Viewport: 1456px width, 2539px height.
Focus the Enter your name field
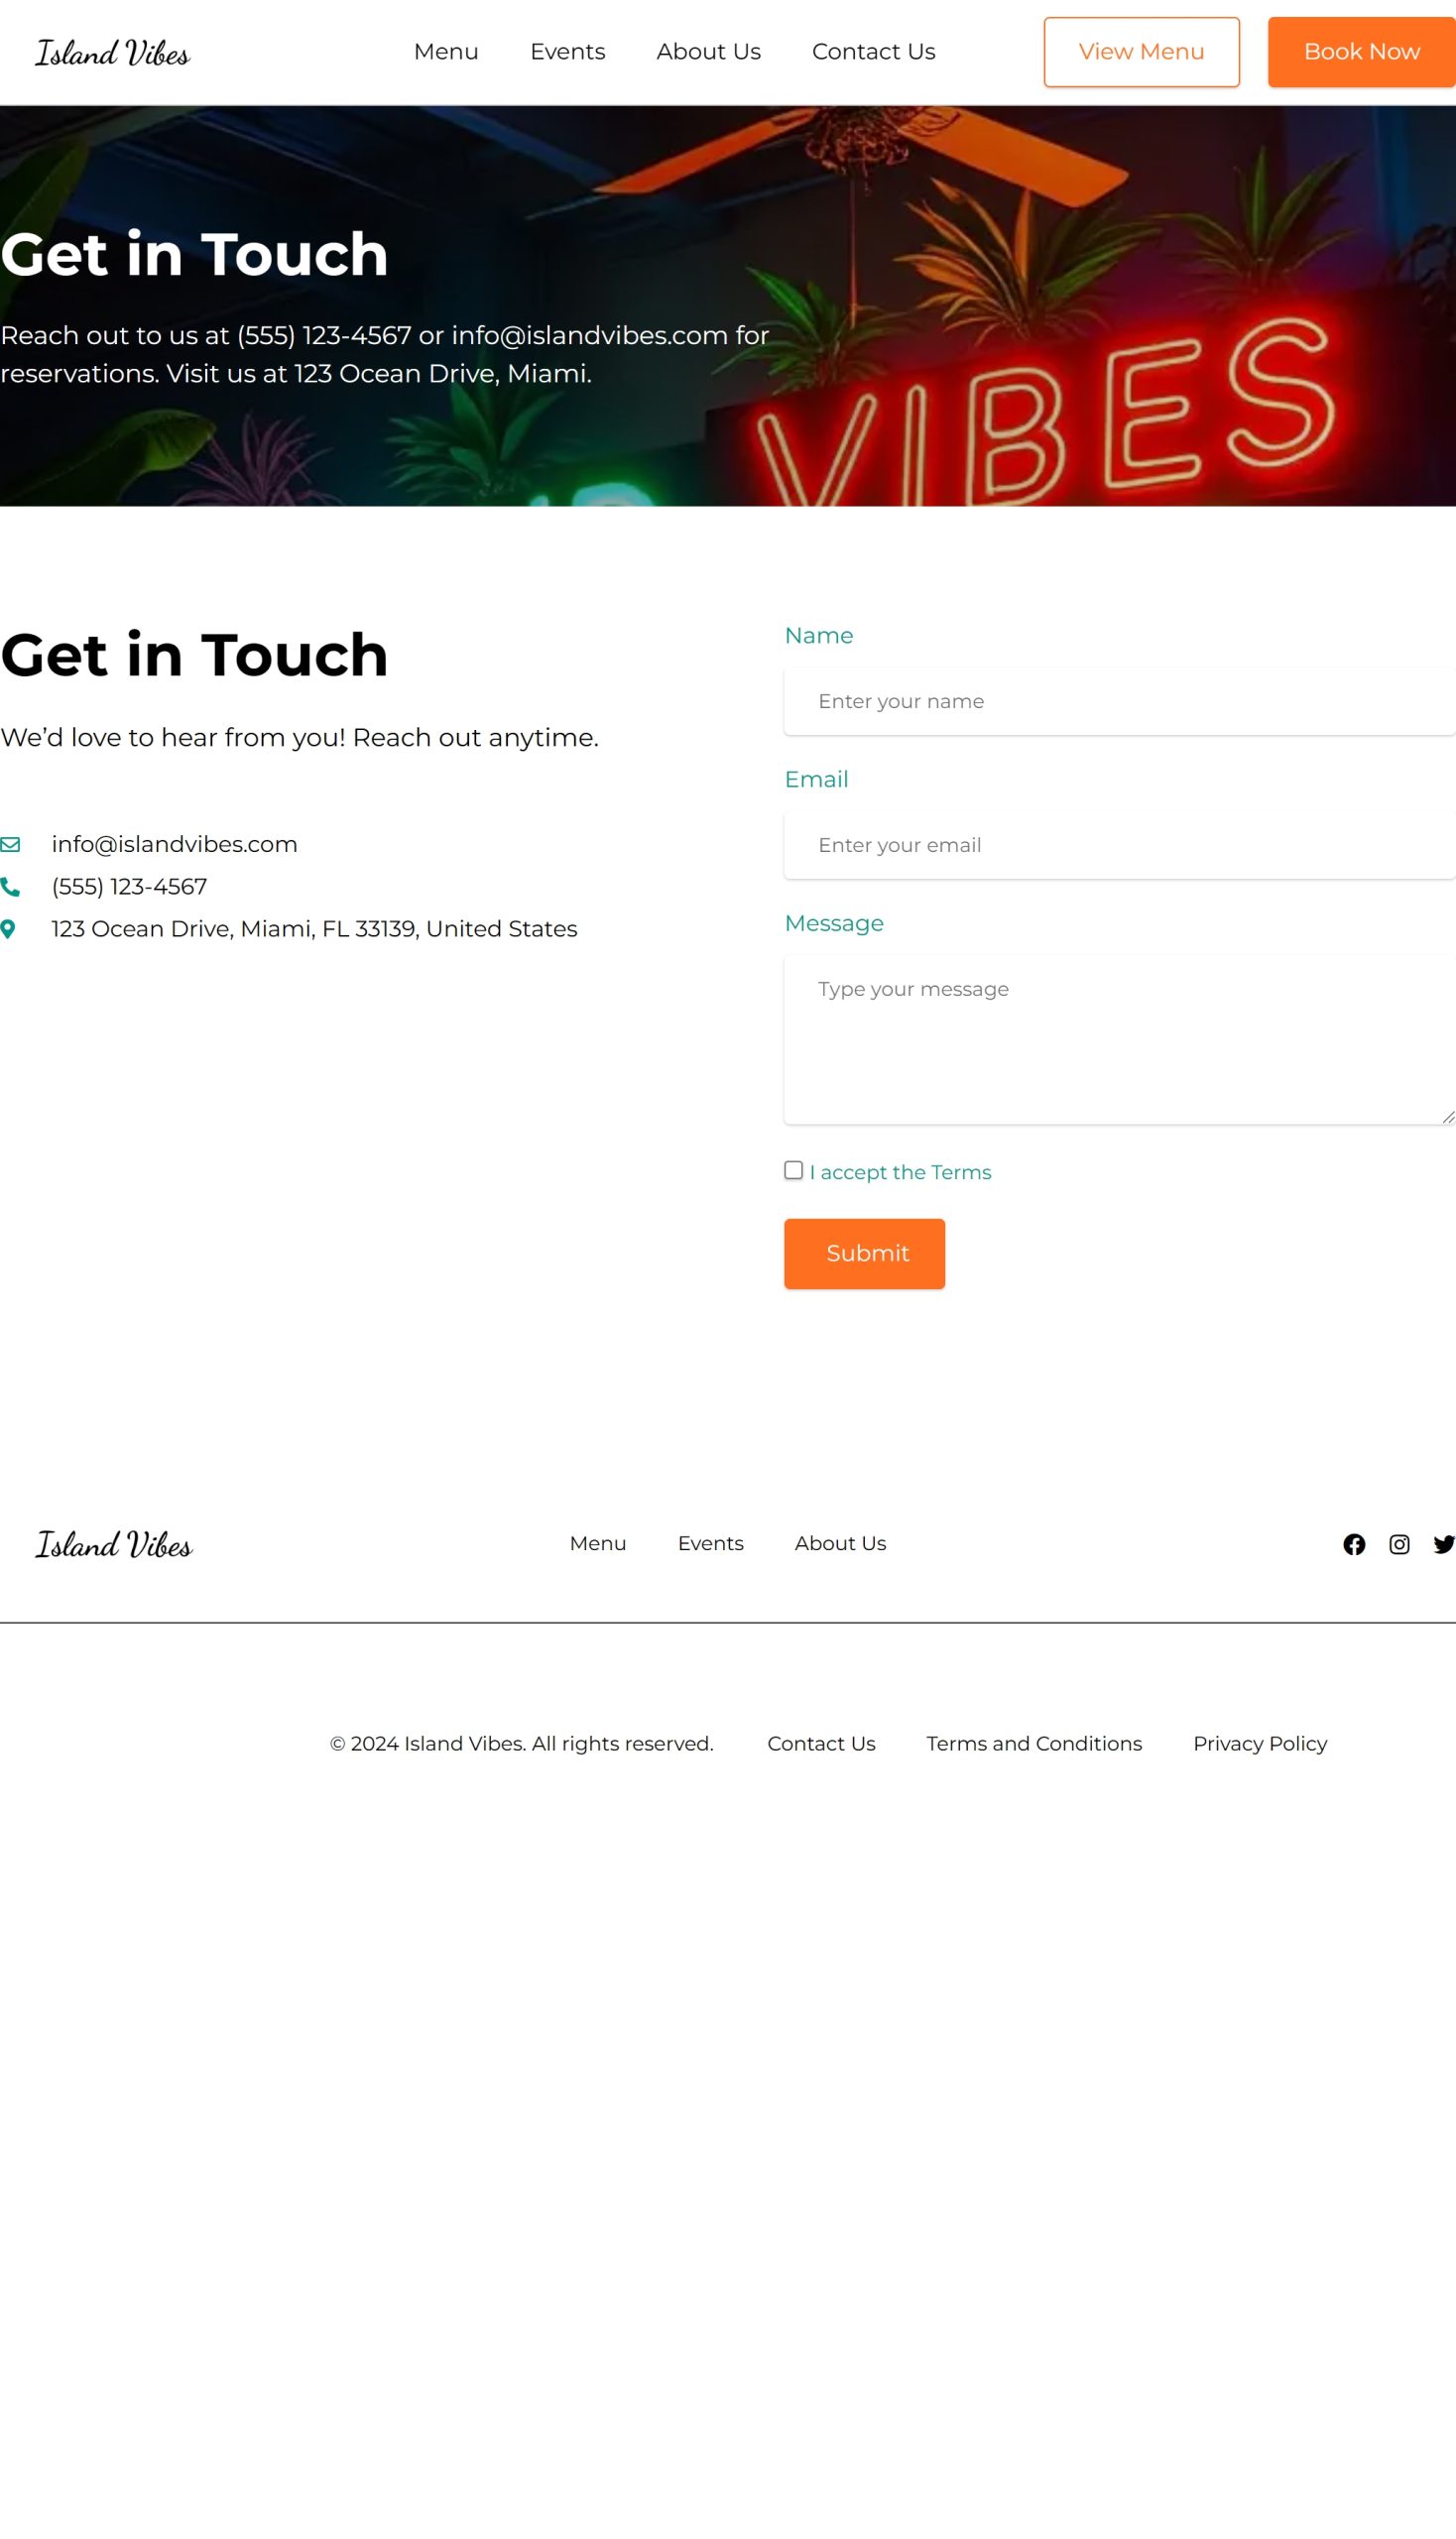(1119, 701)
